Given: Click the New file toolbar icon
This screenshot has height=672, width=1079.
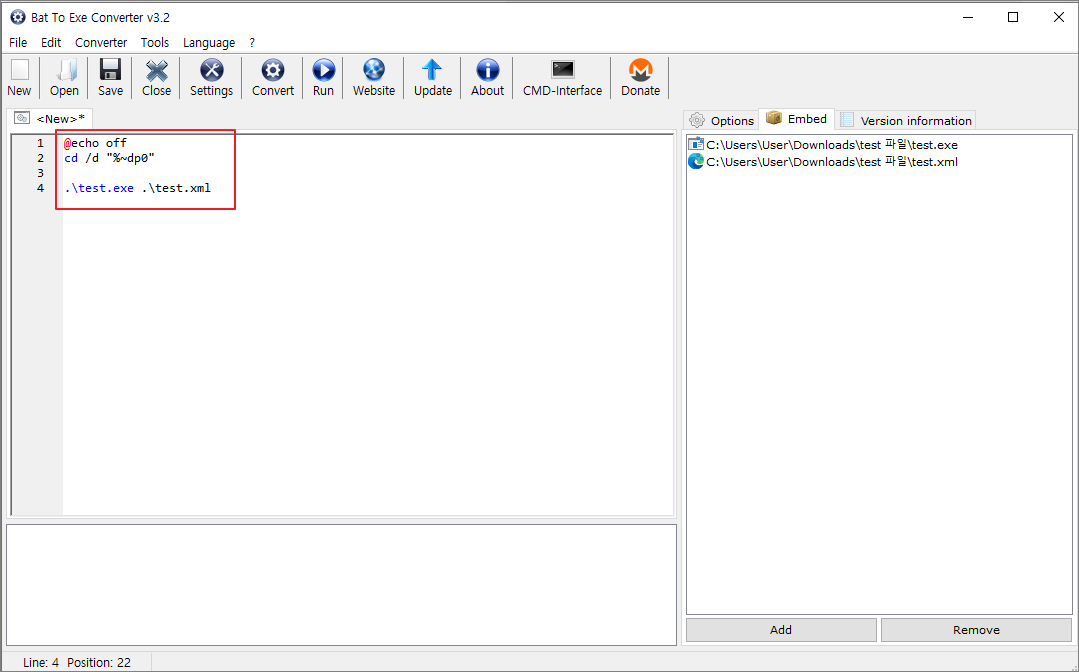Looking at the screenshot, I should [19, 70].
